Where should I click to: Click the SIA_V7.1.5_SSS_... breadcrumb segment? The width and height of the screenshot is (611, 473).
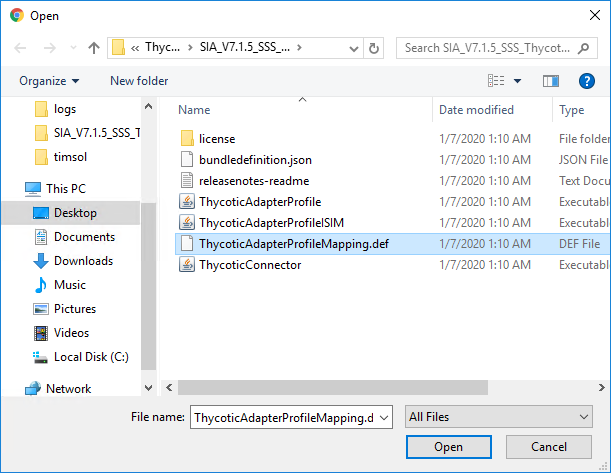point(245,48)
